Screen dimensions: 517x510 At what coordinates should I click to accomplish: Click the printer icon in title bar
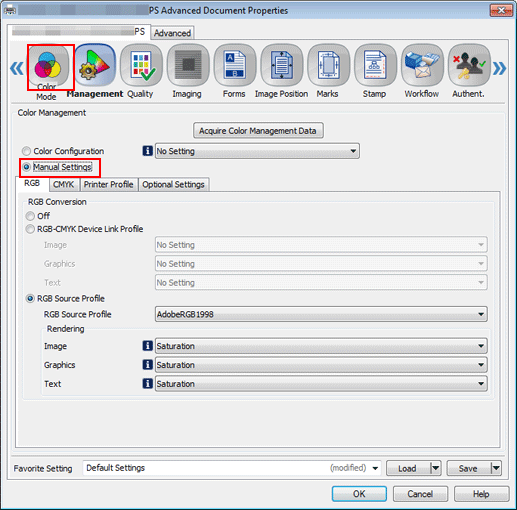[10, 10]
